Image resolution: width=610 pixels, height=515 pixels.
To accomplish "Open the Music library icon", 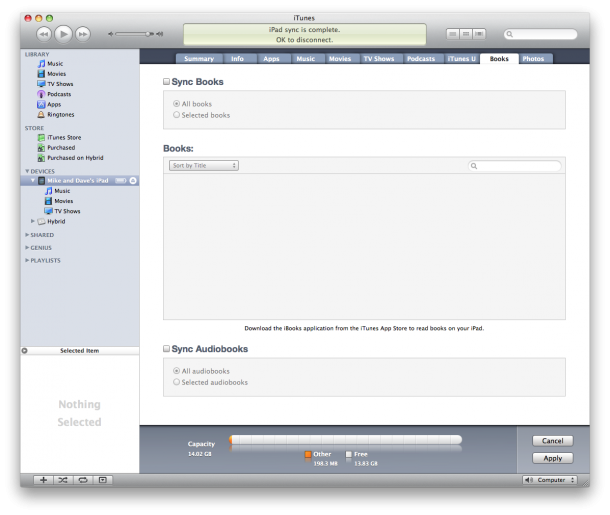I will point(41,63).
